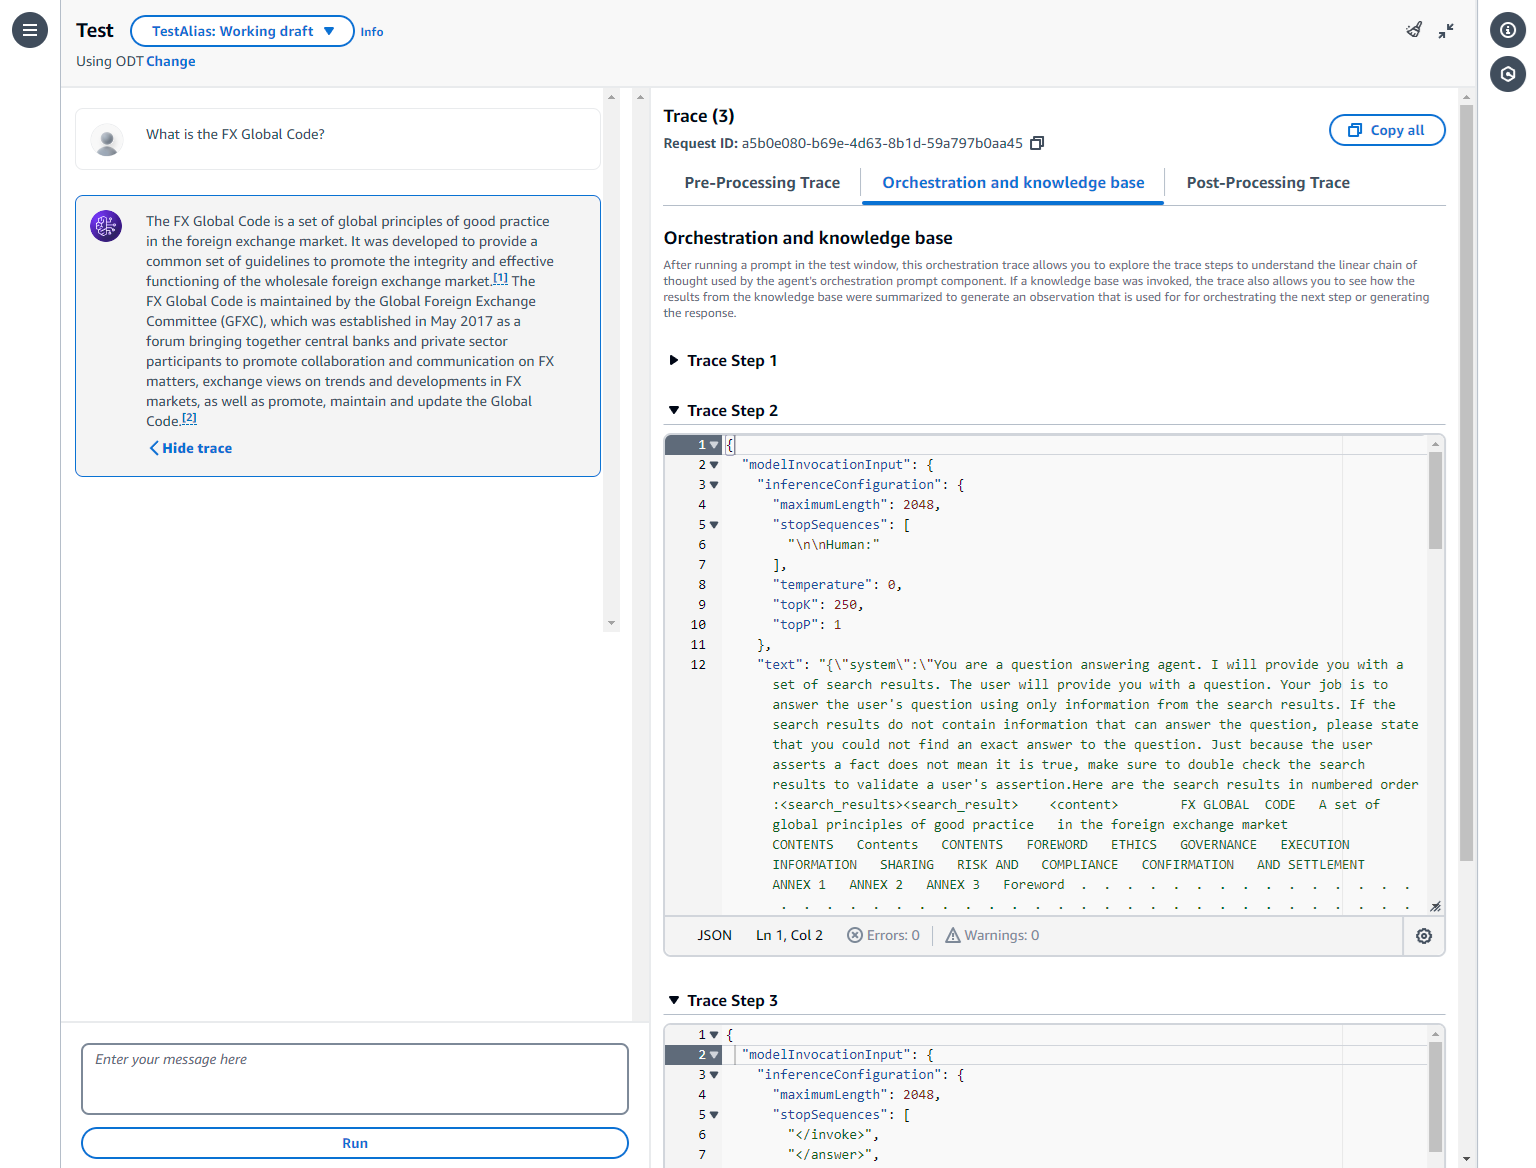
Task: Click the clear conversation broom icon
Action: click(x=1413, y=30)
